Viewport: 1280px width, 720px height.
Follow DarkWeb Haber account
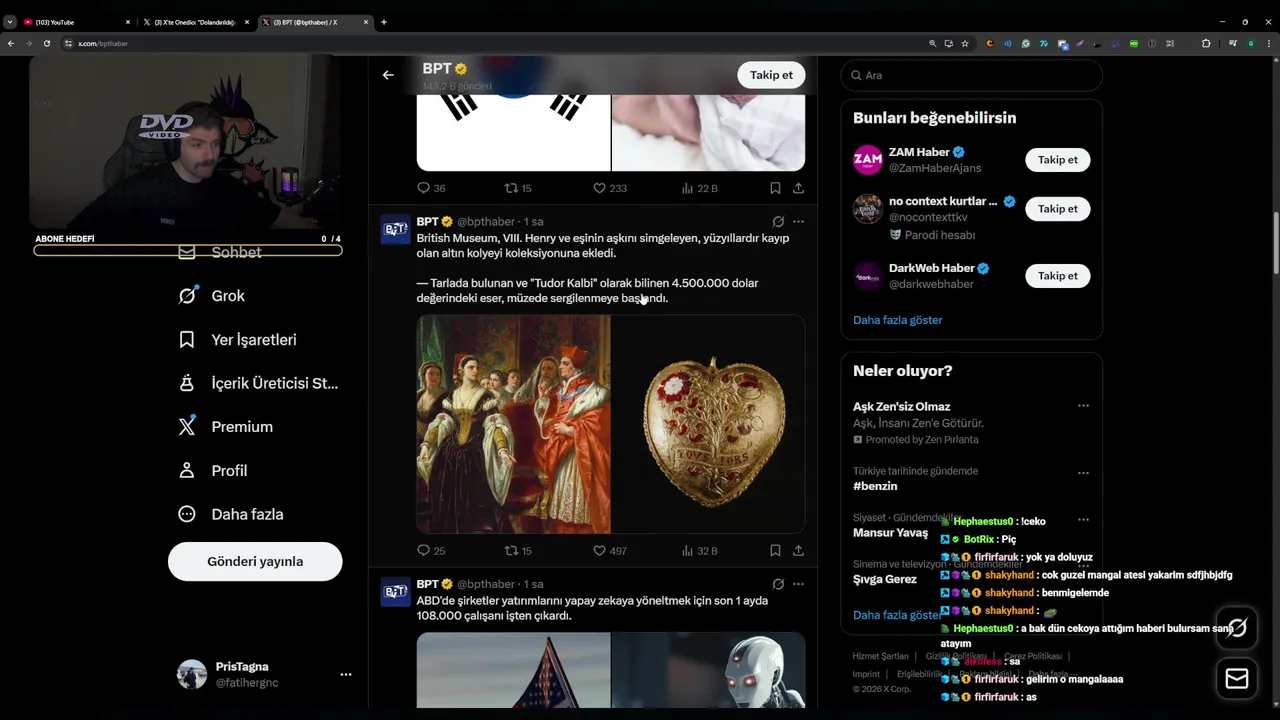1057,276
